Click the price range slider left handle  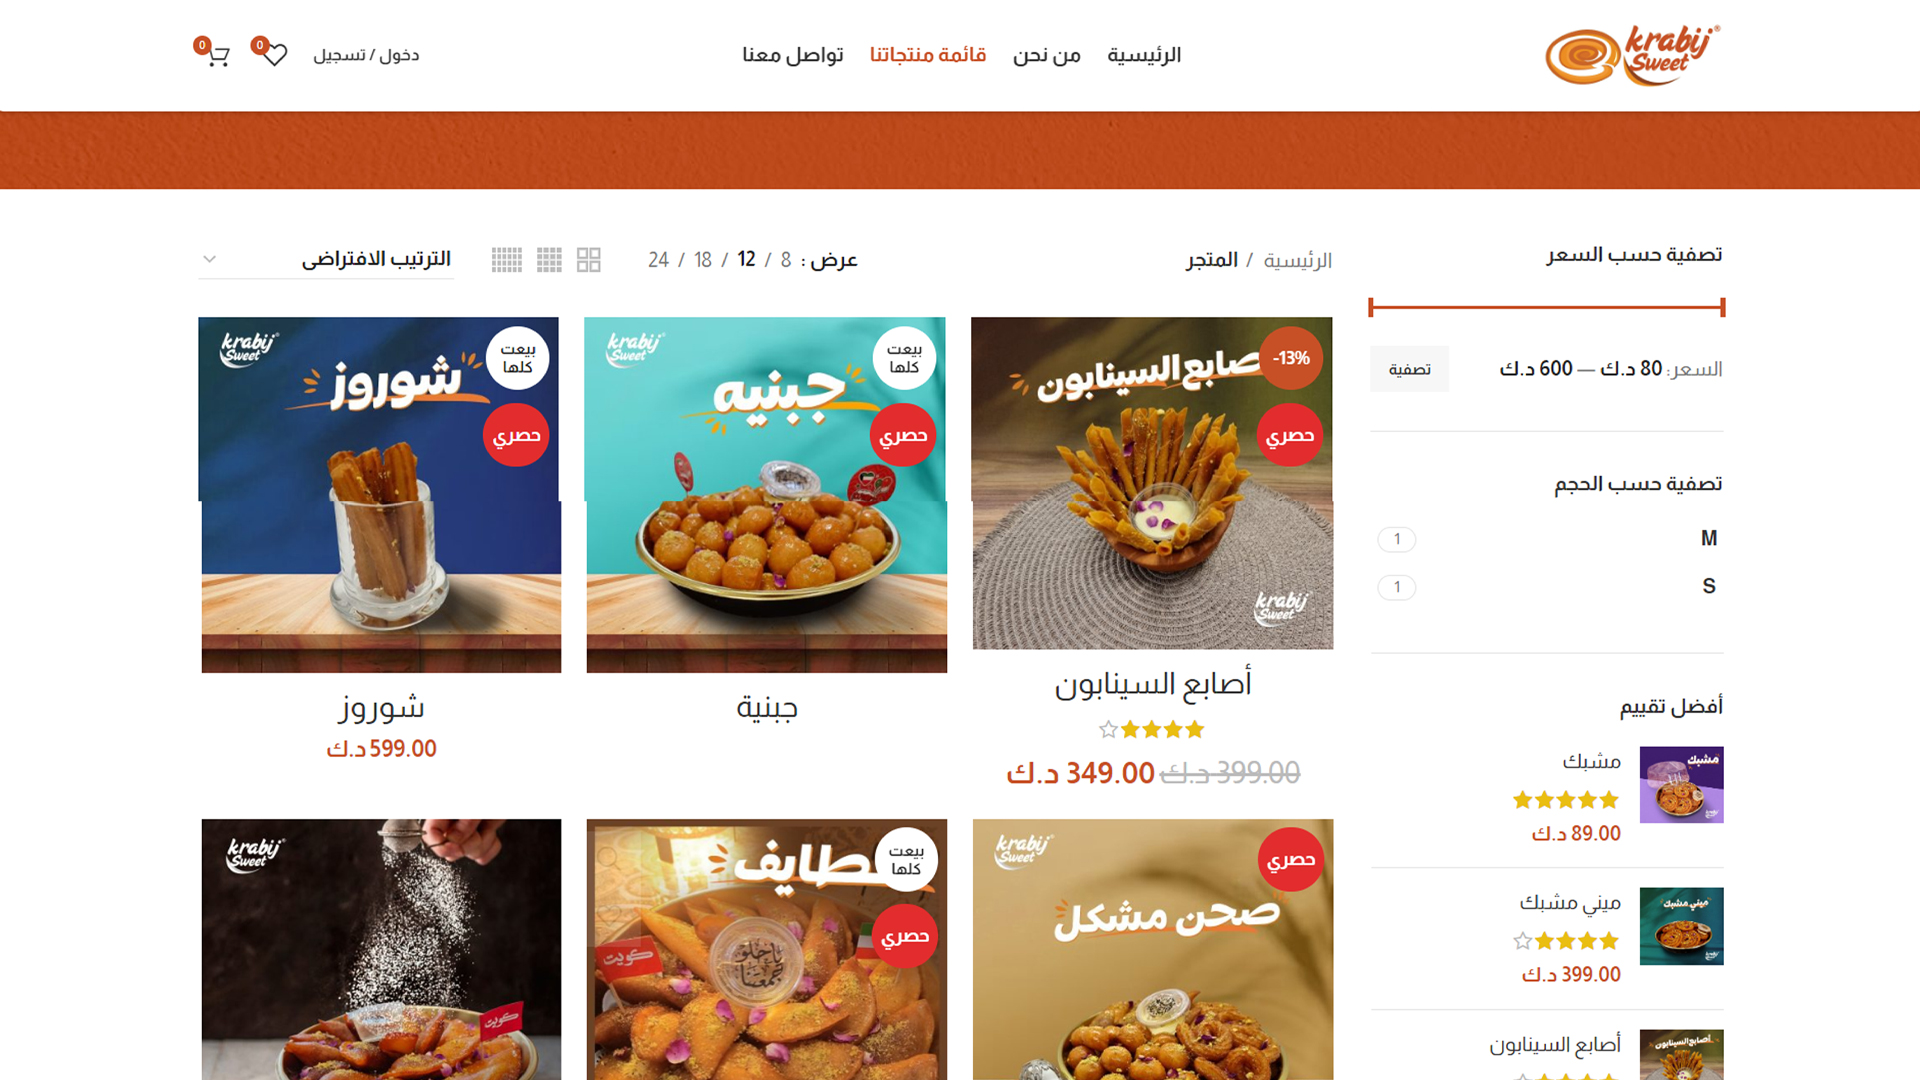(1371, 307)
